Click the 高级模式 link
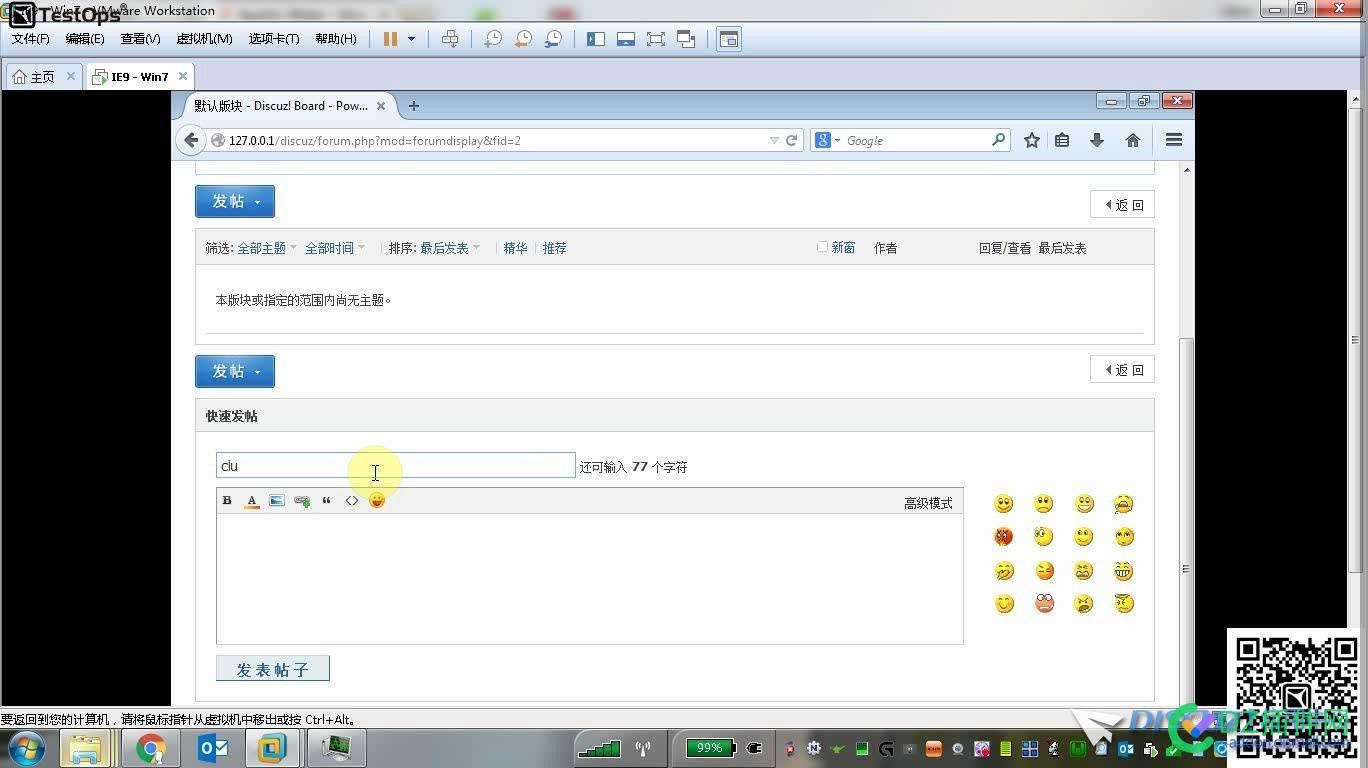 tap(928, 503)
